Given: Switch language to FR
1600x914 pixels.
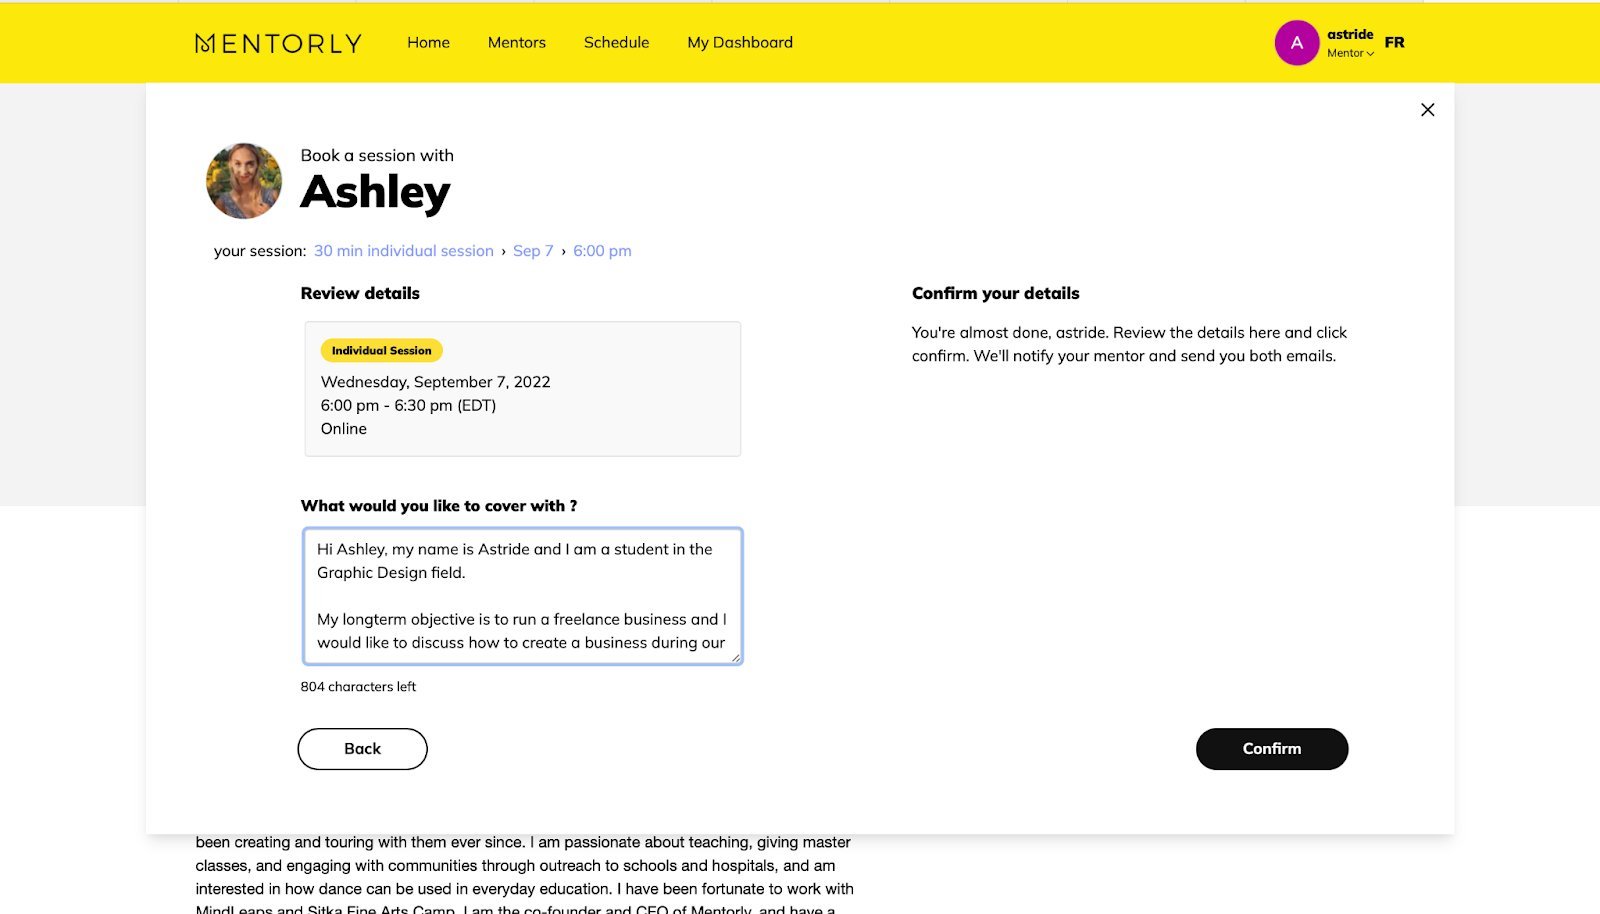Looking at the screenshot, I should (x=1394, y=42).
